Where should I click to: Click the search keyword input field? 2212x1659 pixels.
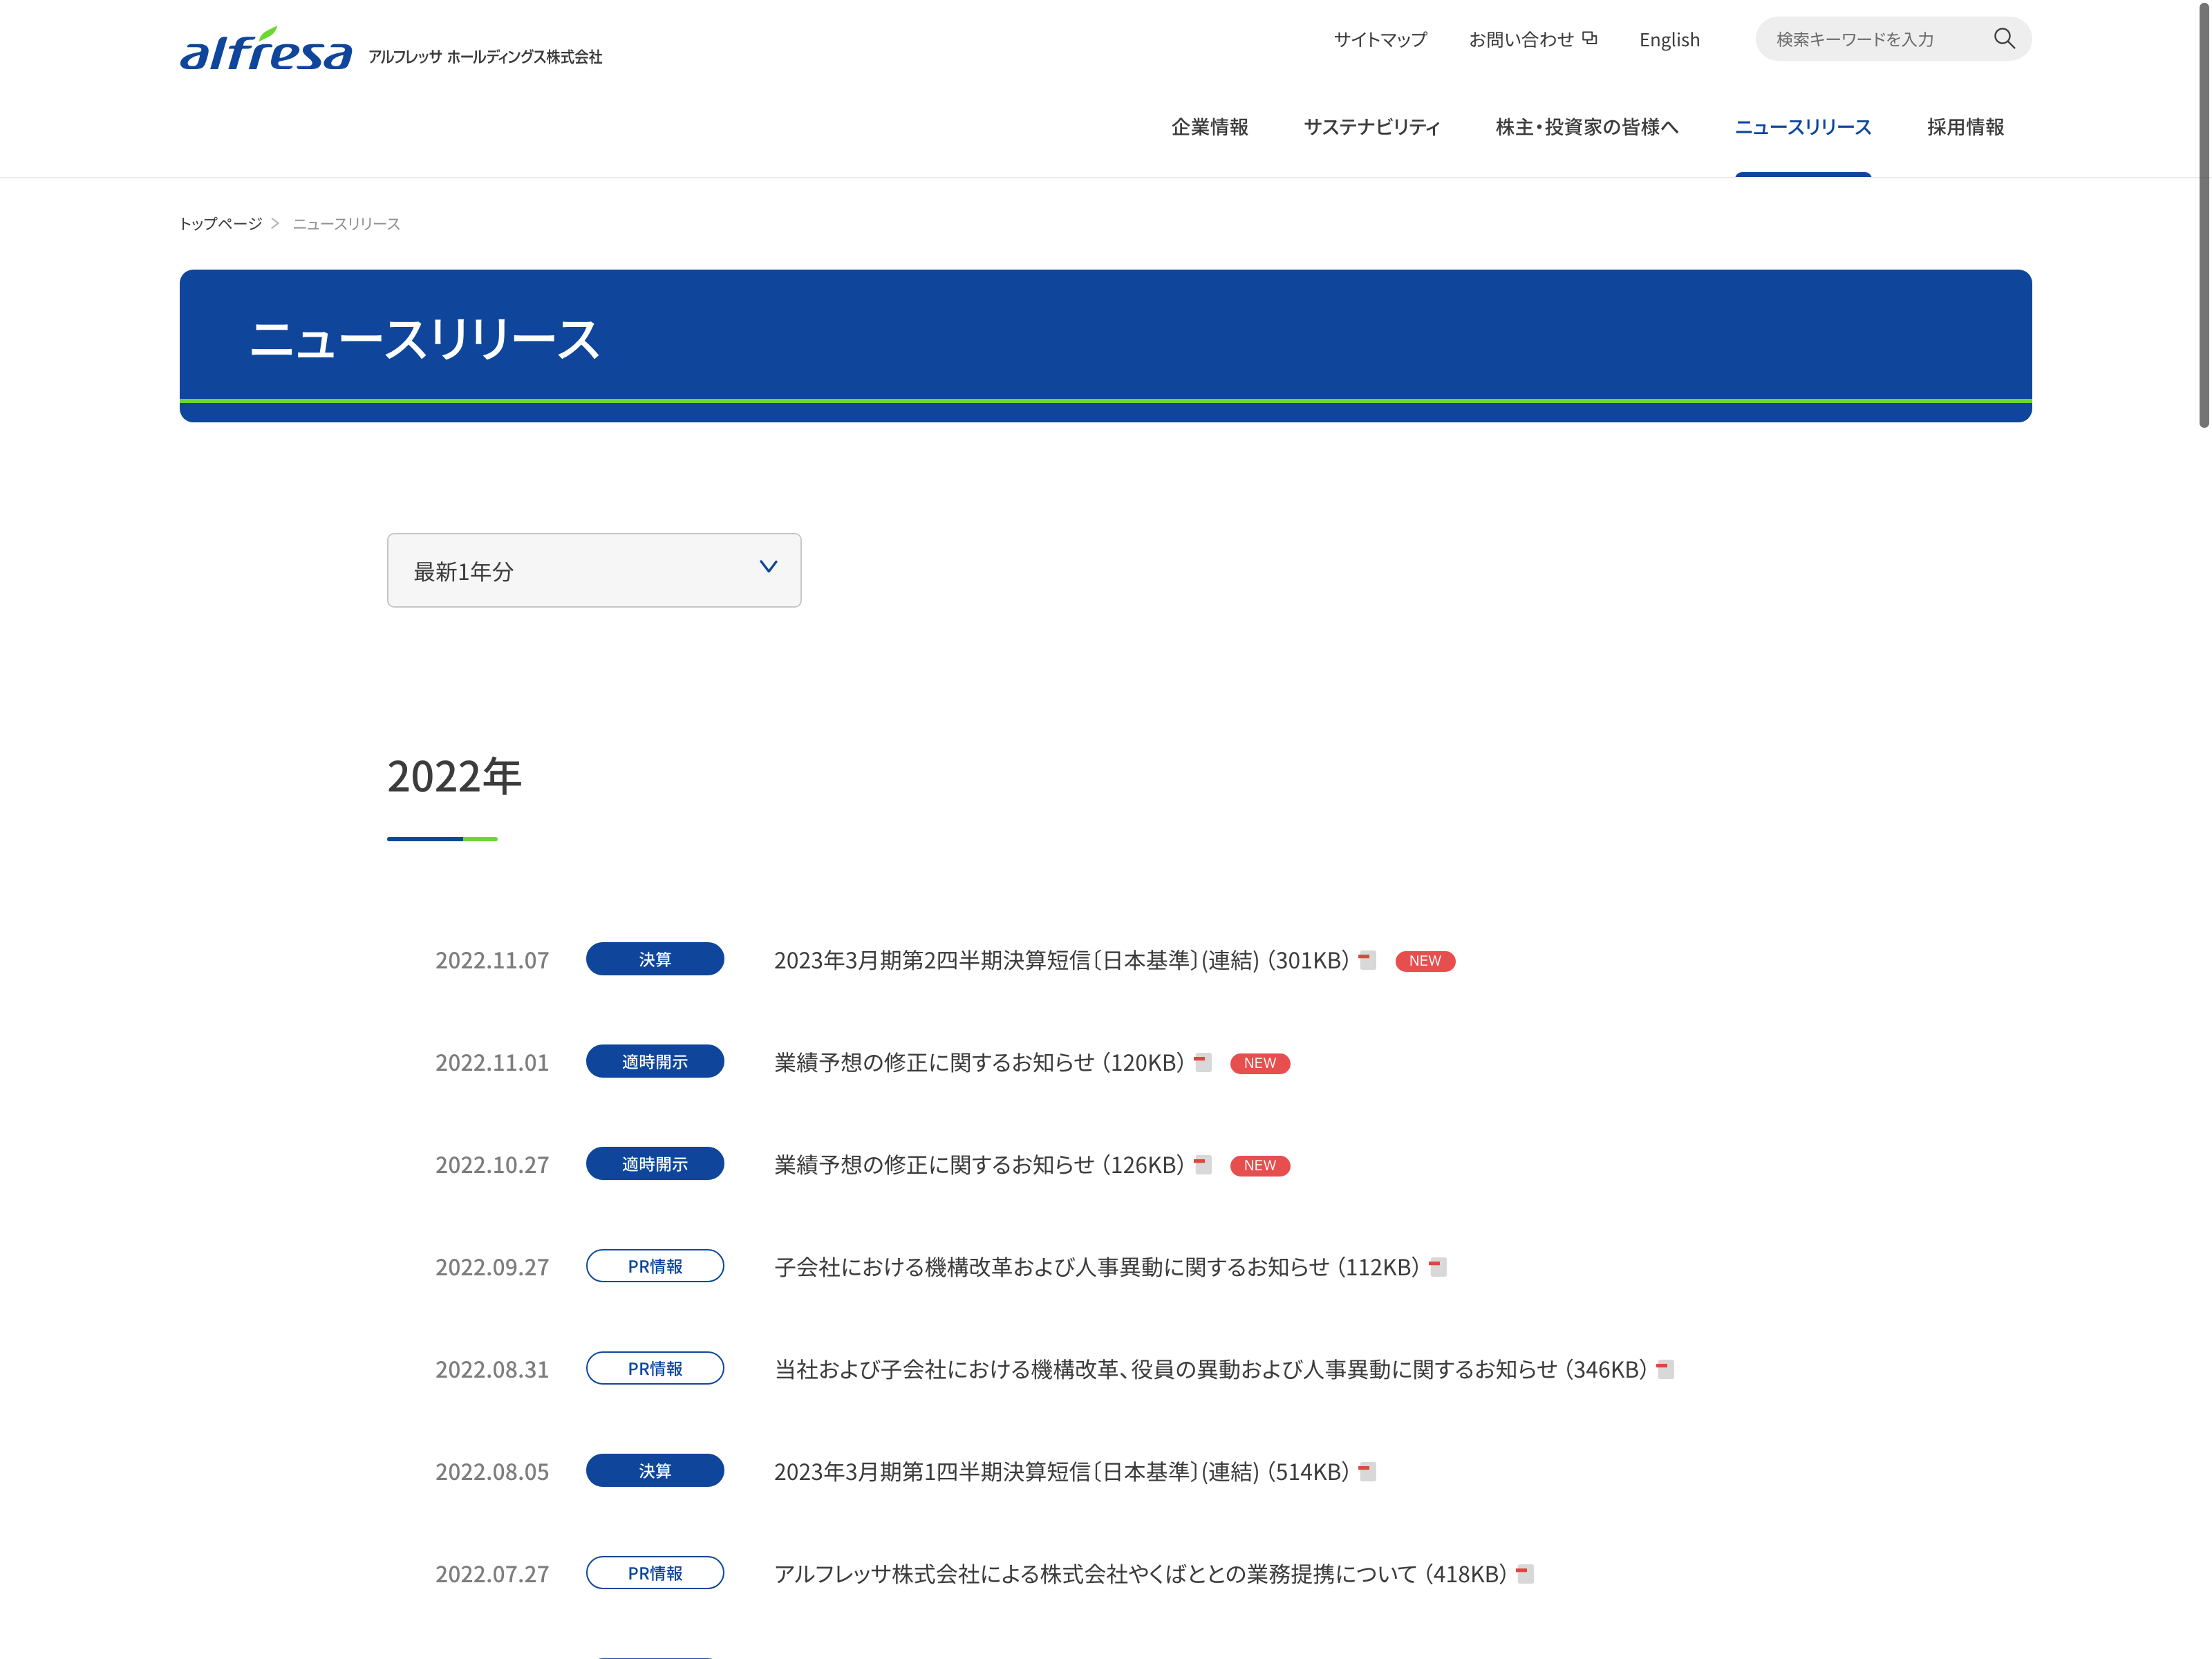tap(1870, 39)
